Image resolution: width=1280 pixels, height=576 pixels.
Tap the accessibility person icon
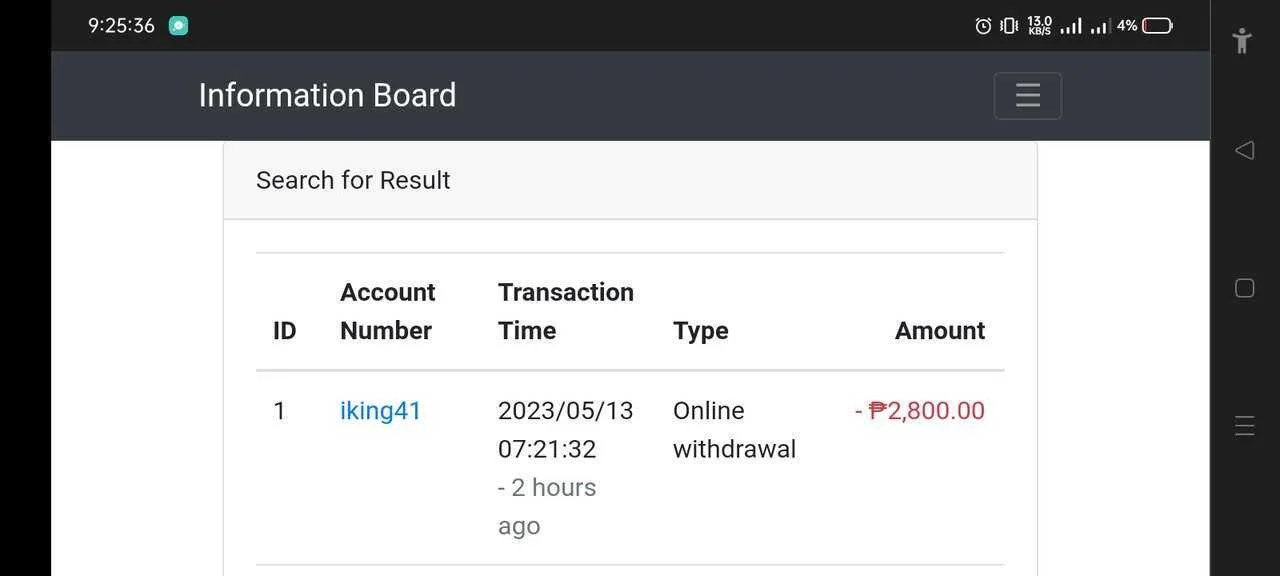1243,41
